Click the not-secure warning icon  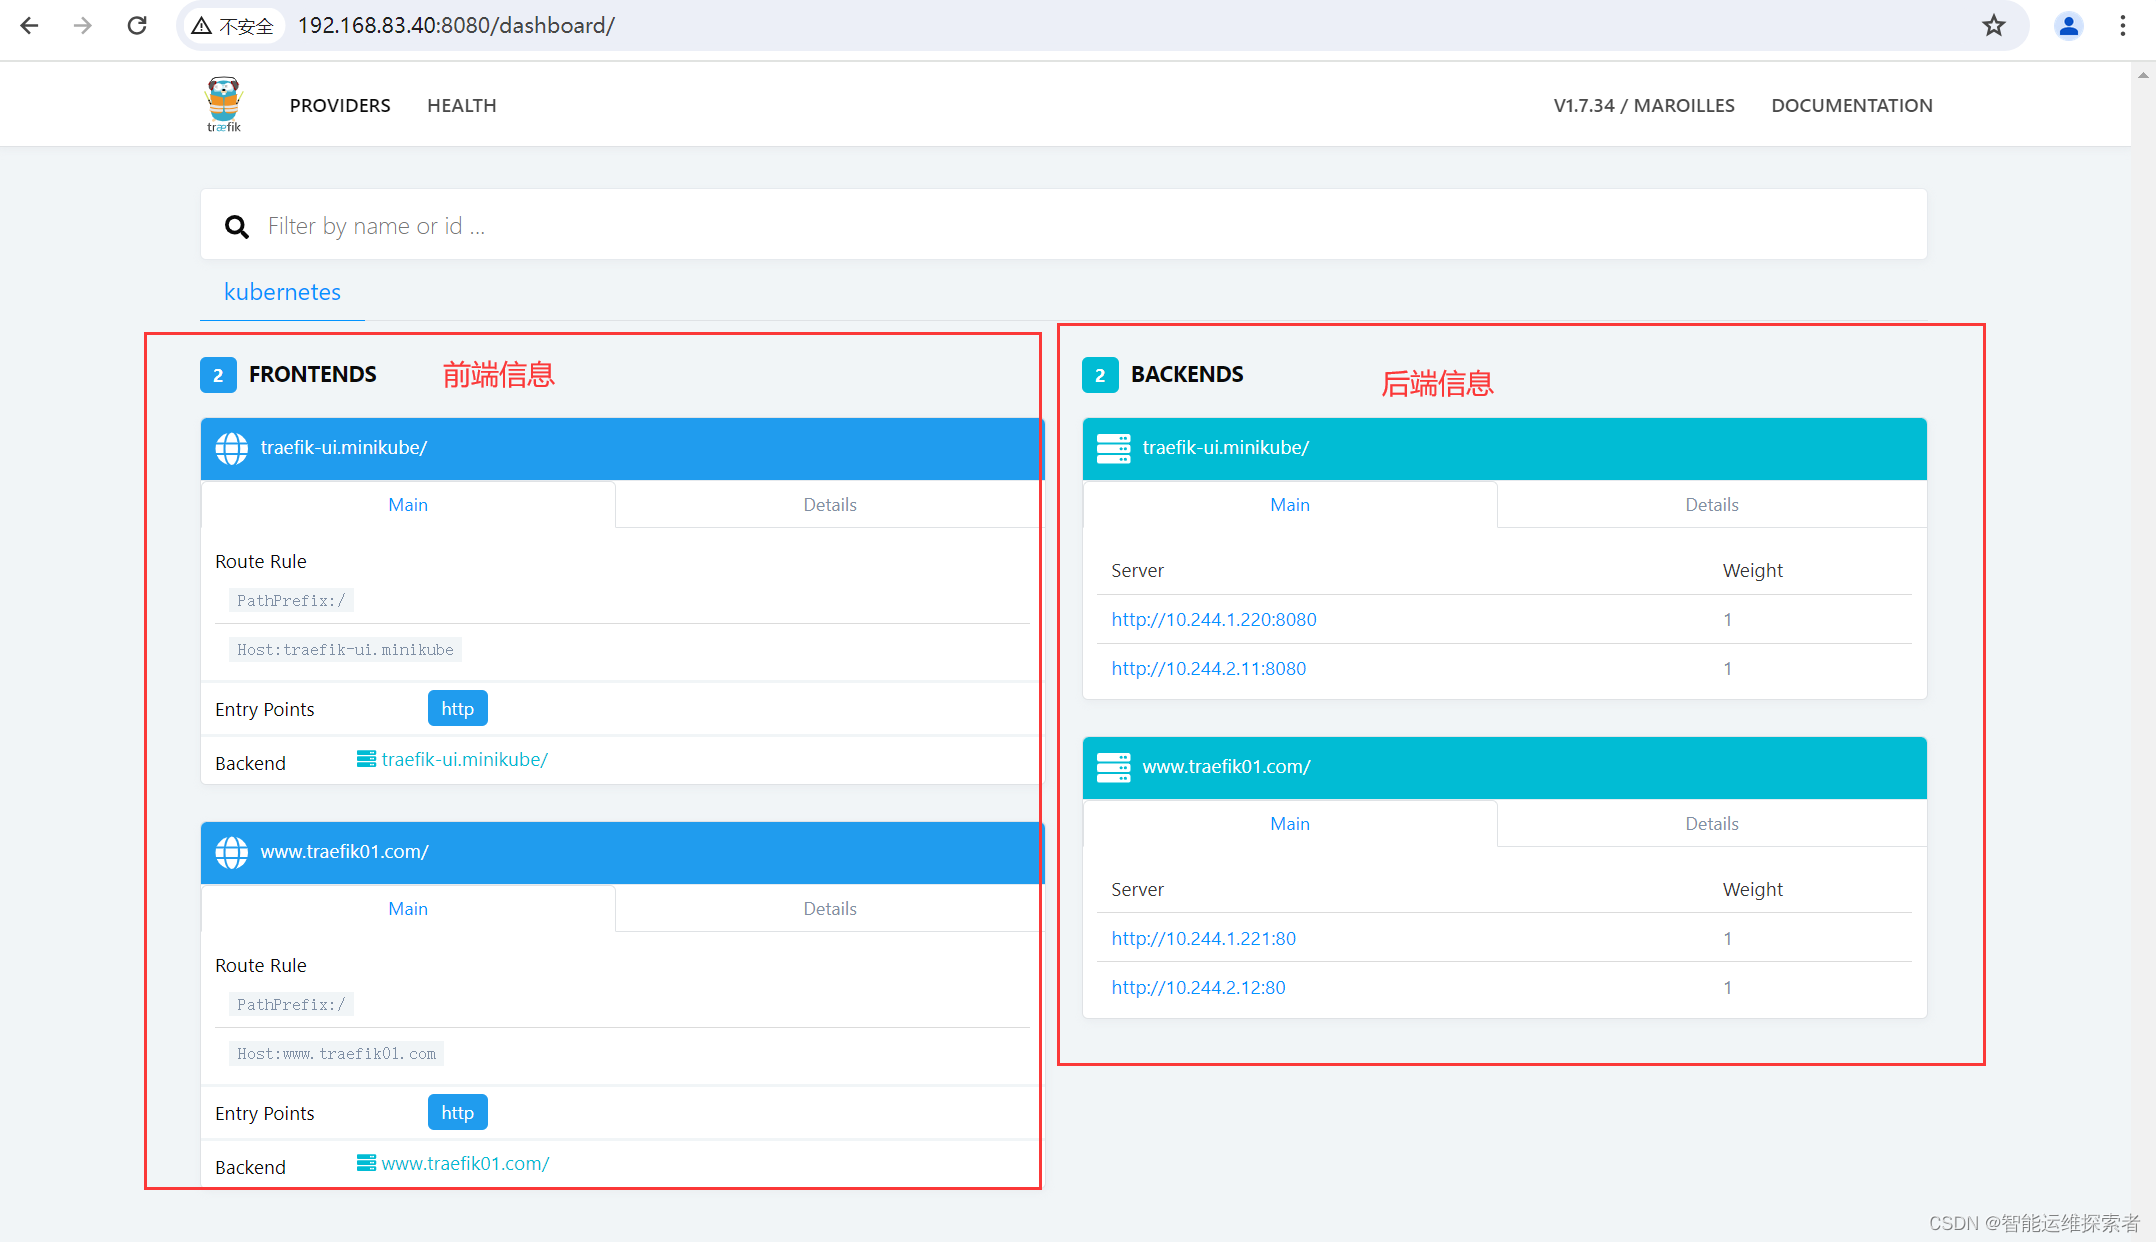click(x=202, y=26)
